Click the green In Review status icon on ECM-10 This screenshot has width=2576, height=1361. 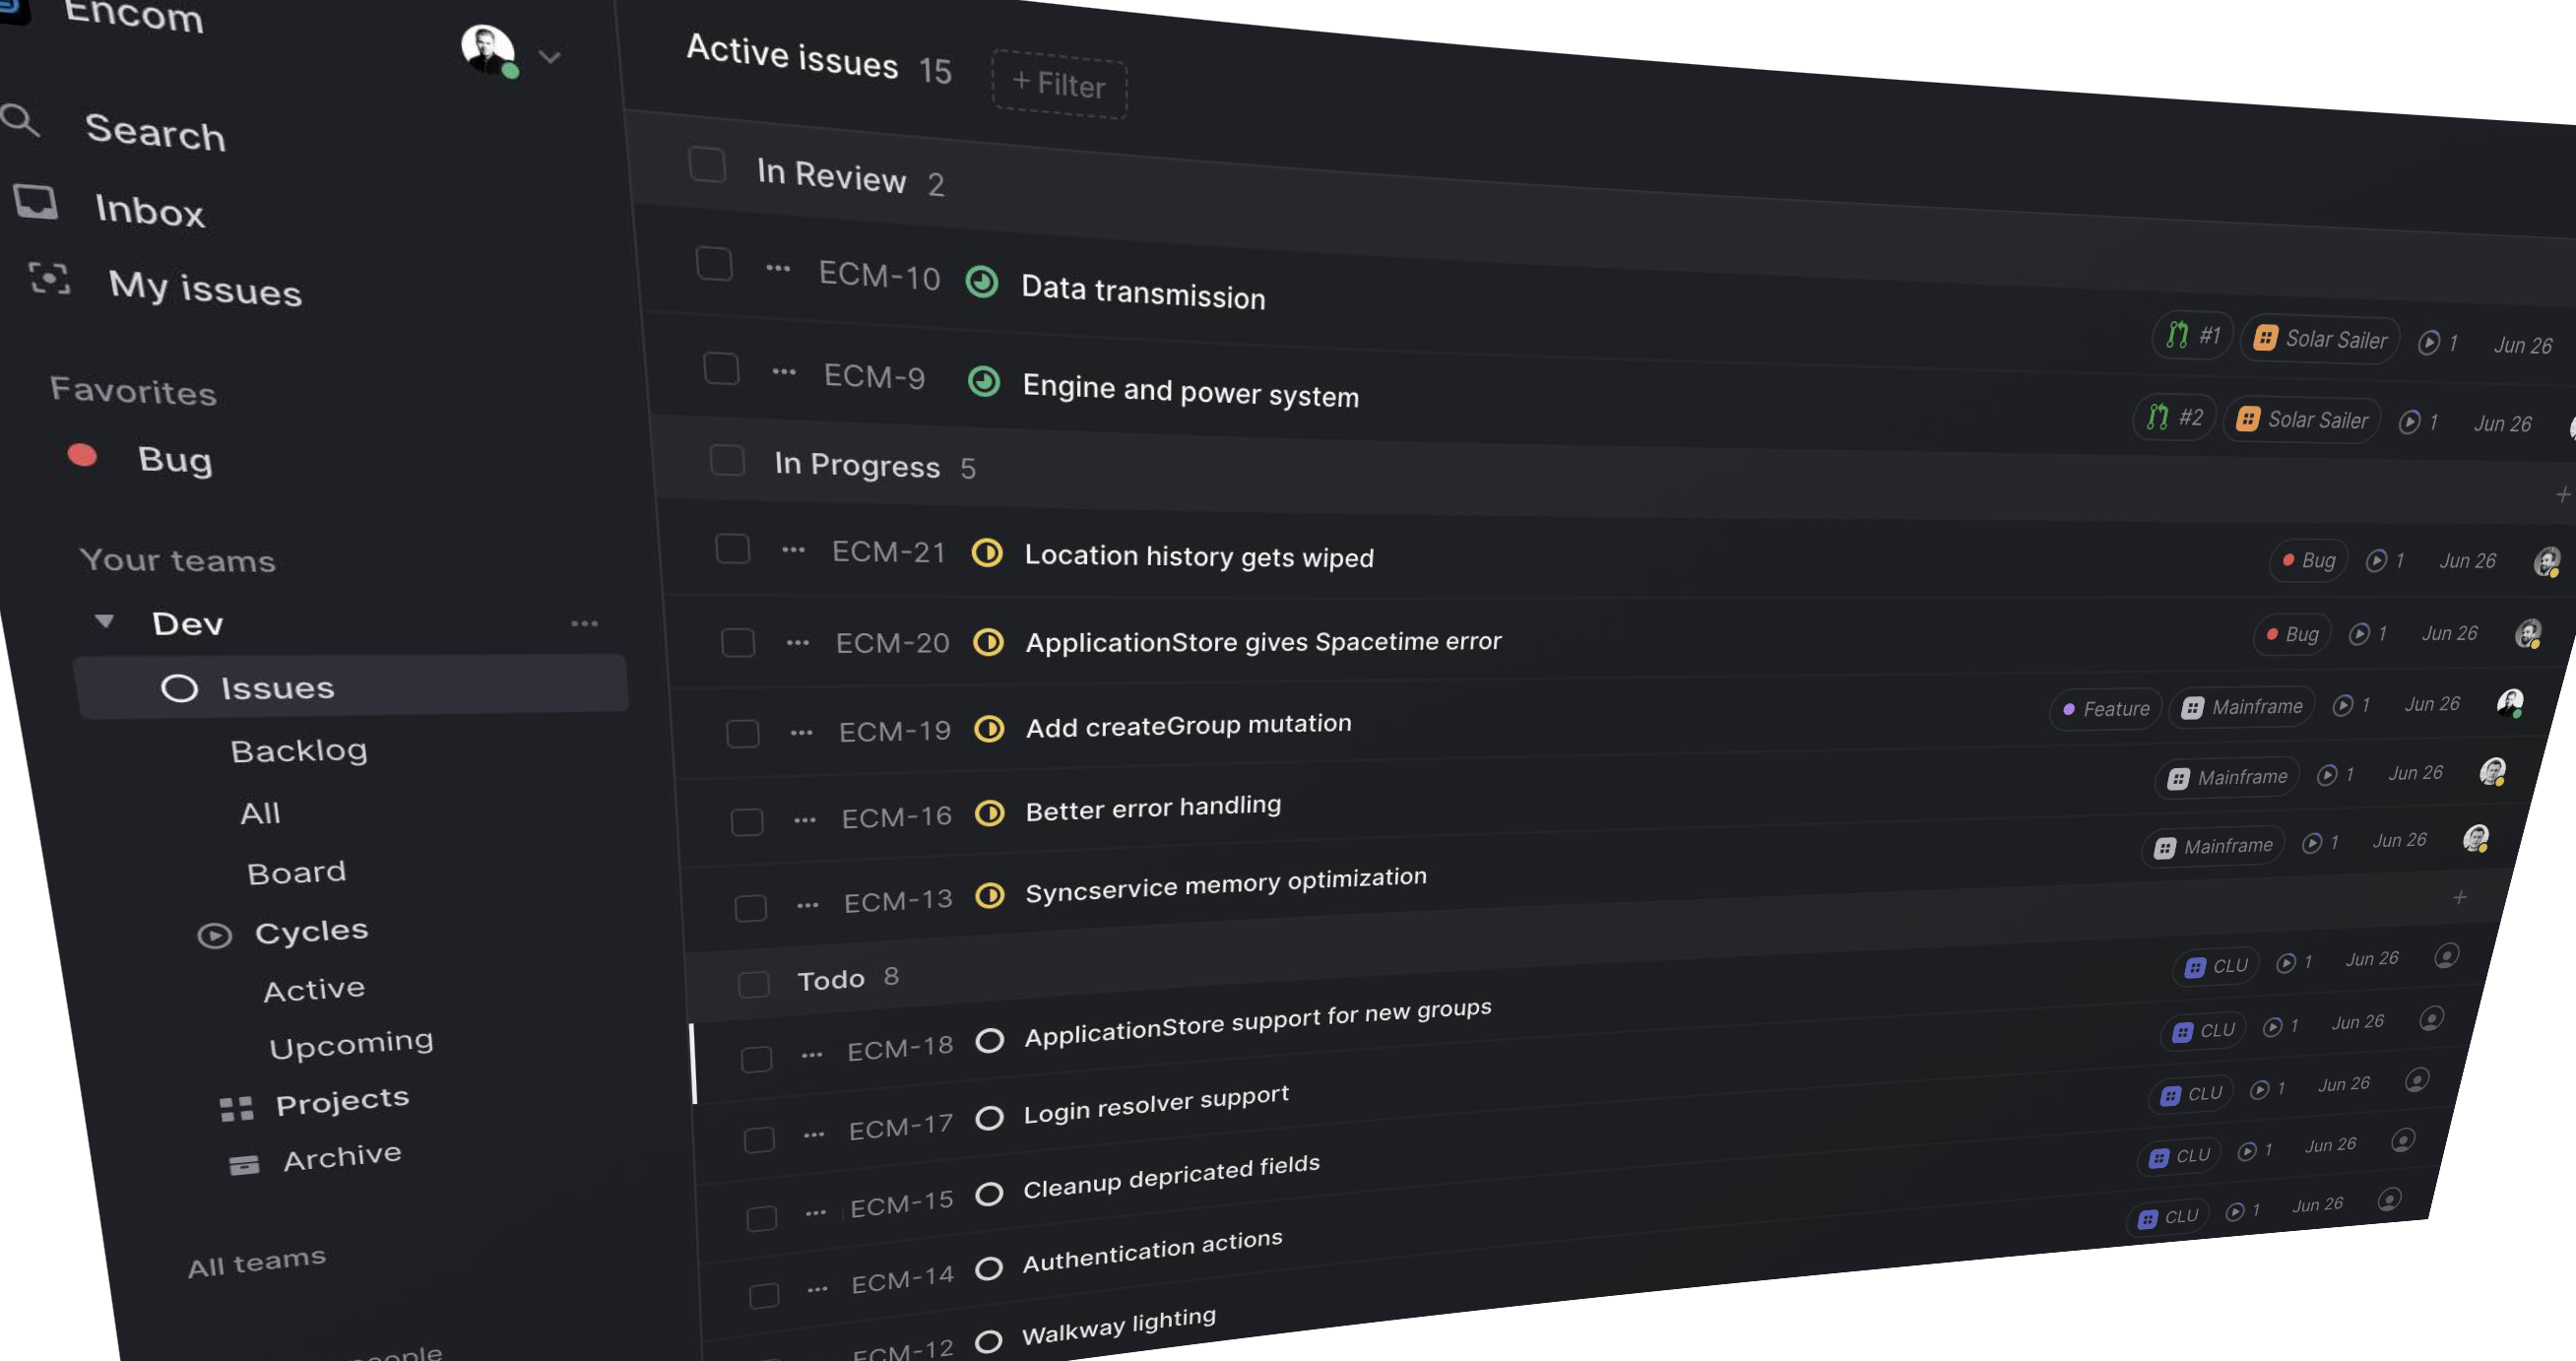point(982,282)
